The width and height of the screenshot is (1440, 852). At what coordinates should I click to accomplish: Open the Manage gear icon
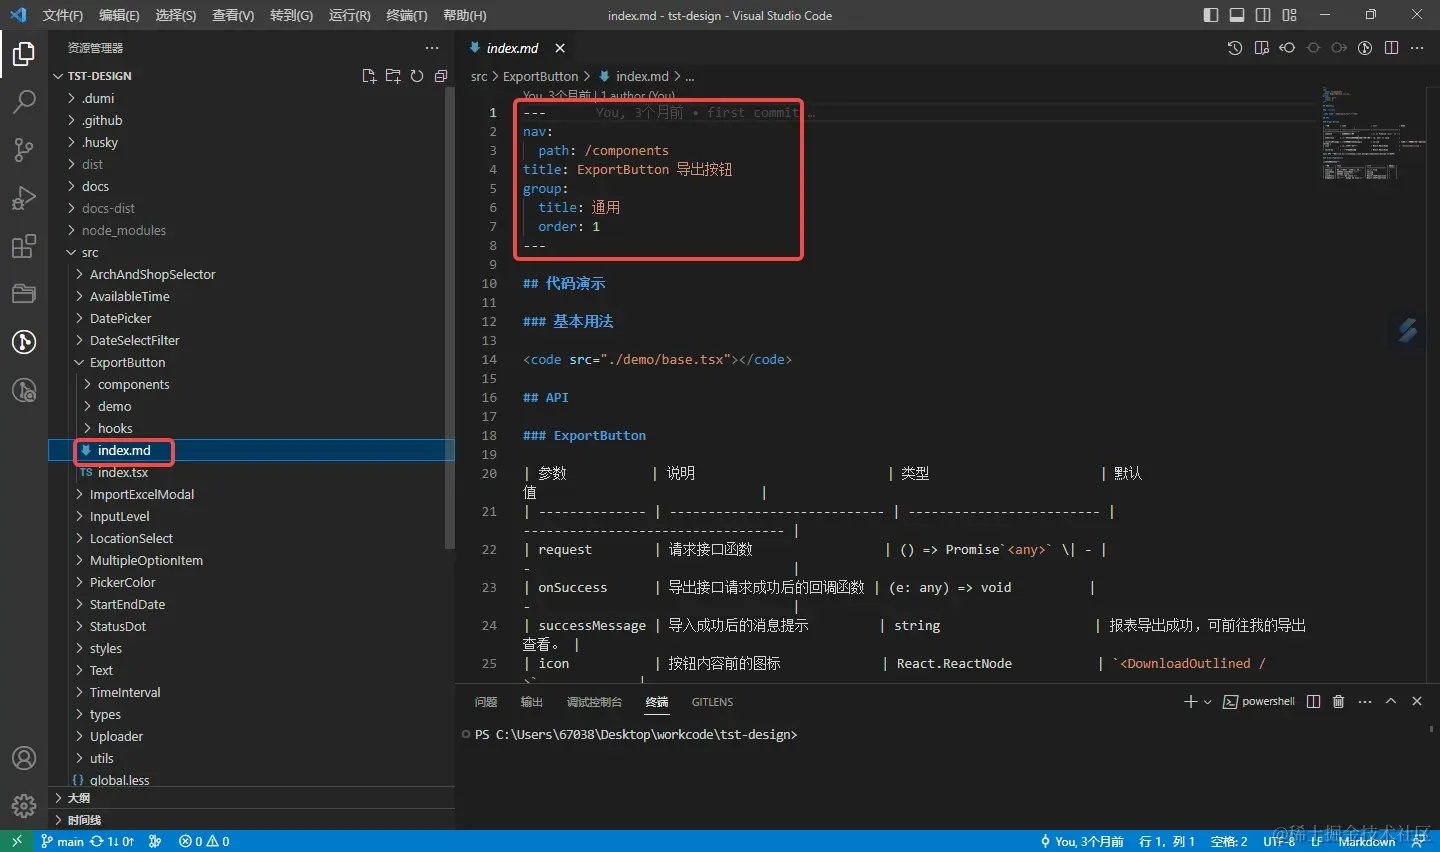[x=24, y=806]
